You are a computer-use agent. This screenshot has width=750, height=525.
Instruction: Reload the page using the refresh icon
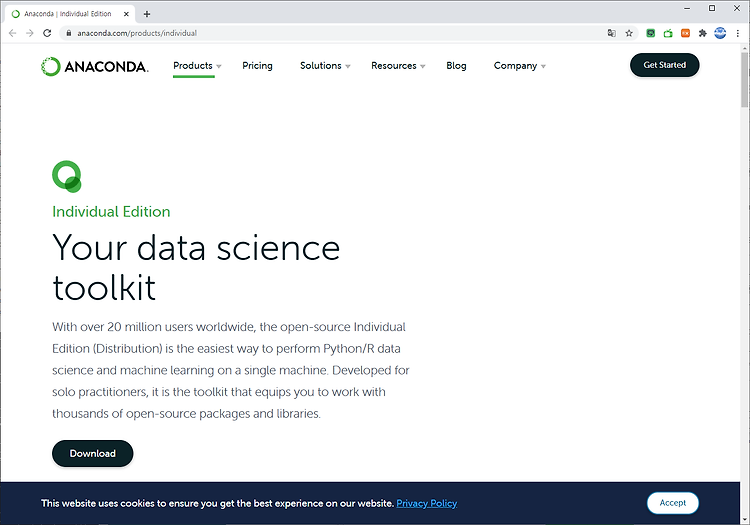click(x=47, y=33)
